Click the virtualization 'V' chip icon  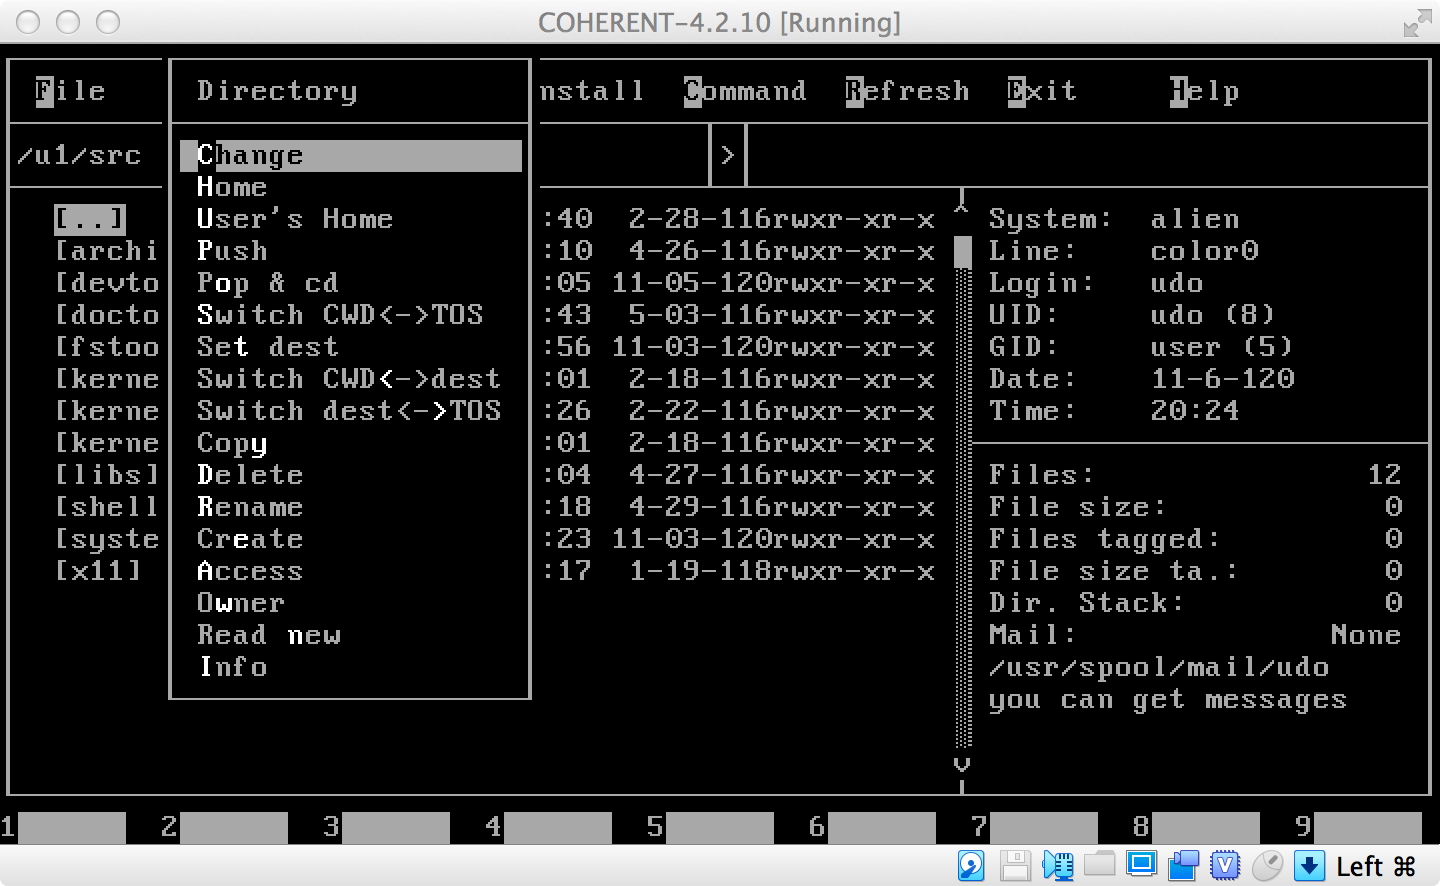pyautogui.click(x=1224, y=866)
